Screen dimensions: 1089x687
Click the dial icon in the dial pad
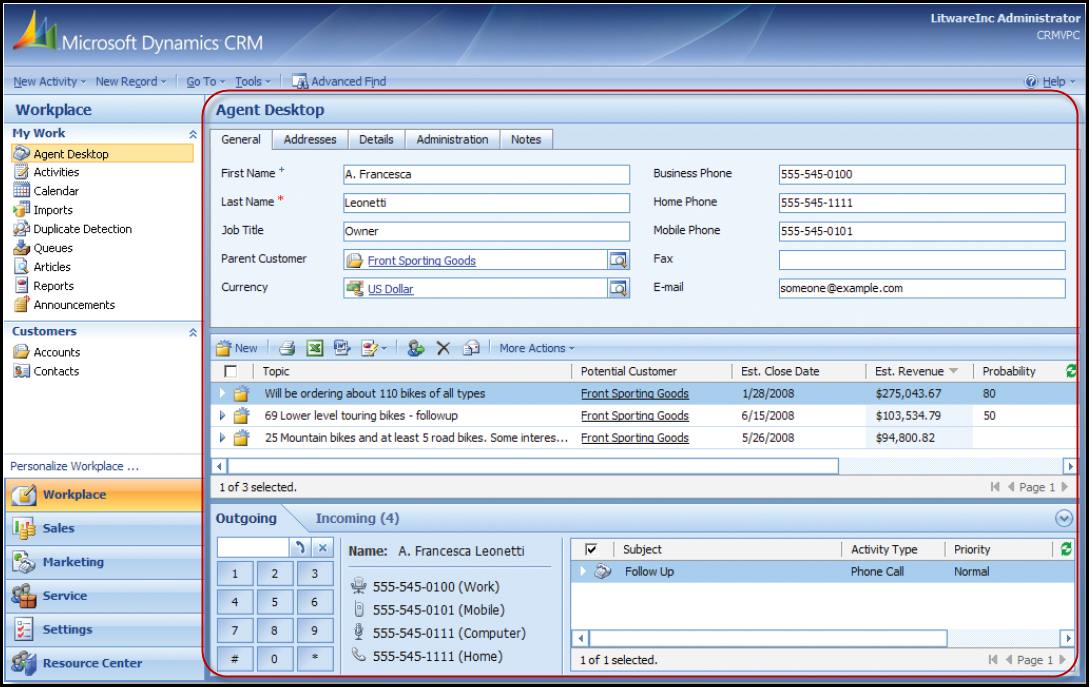(300, 547)
